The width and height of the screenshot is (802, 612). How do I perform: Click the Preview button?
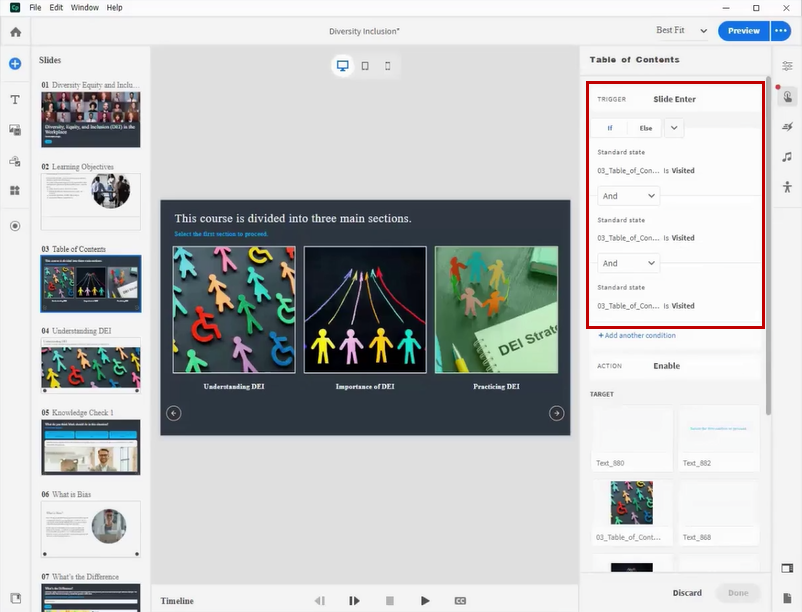pos(744,31)
